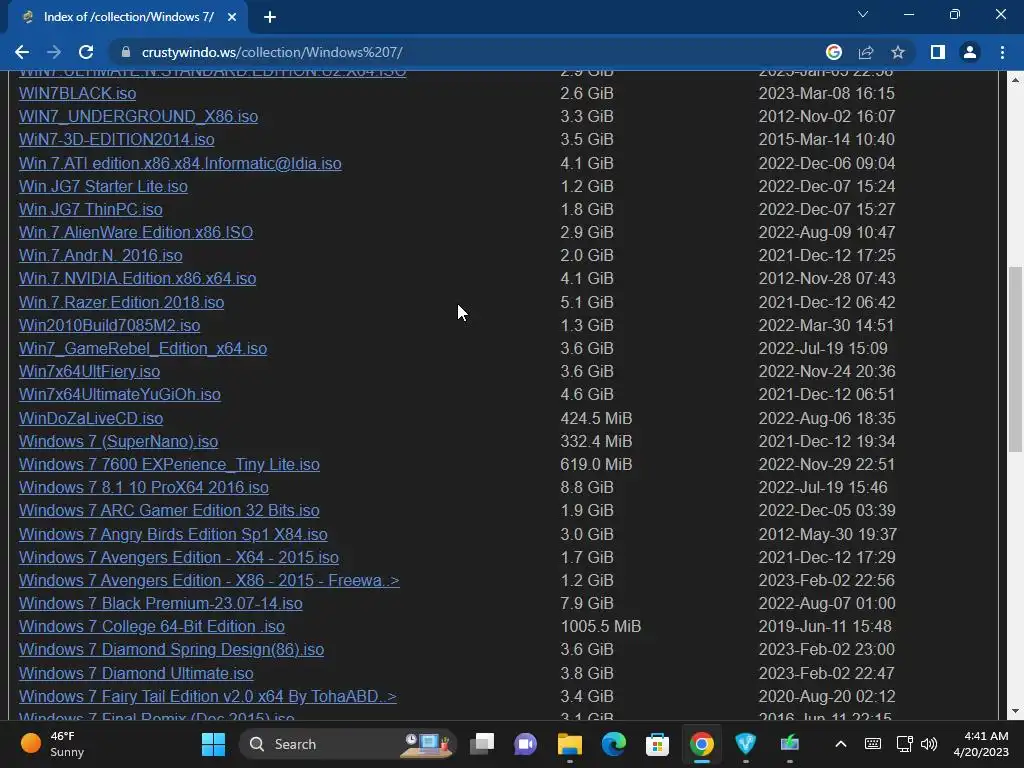
Task: Open Windows 7 8.1 10 ProX64 2016.iso
Action: [144, 487]
